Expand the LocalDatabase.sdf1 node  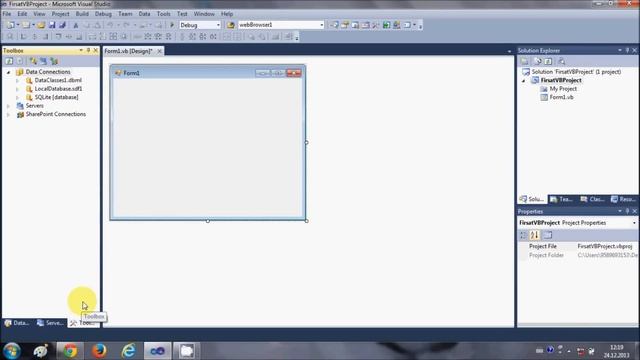coord(17,89)
